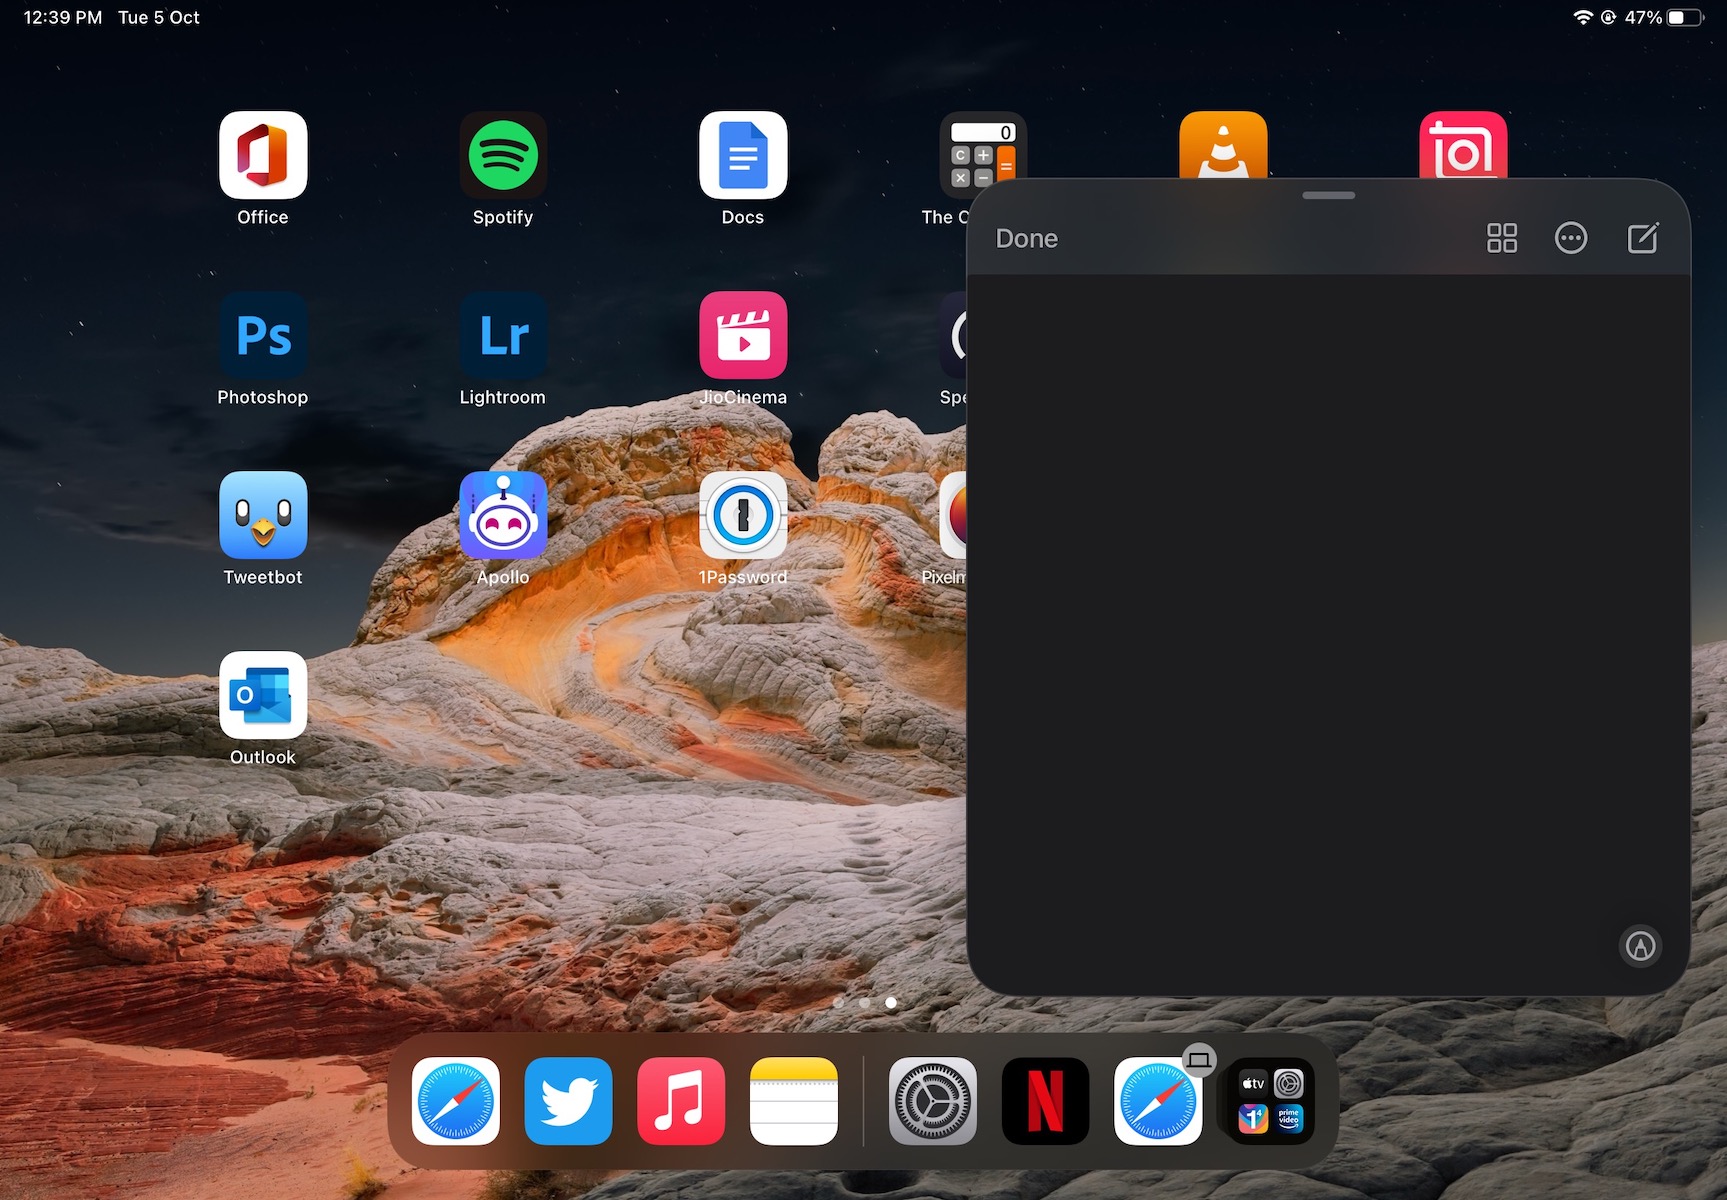This screenshot has height=1200, width=1727.
Task: Open the Google Docs app
Action: pyautogui.click(x=743, y=156)
